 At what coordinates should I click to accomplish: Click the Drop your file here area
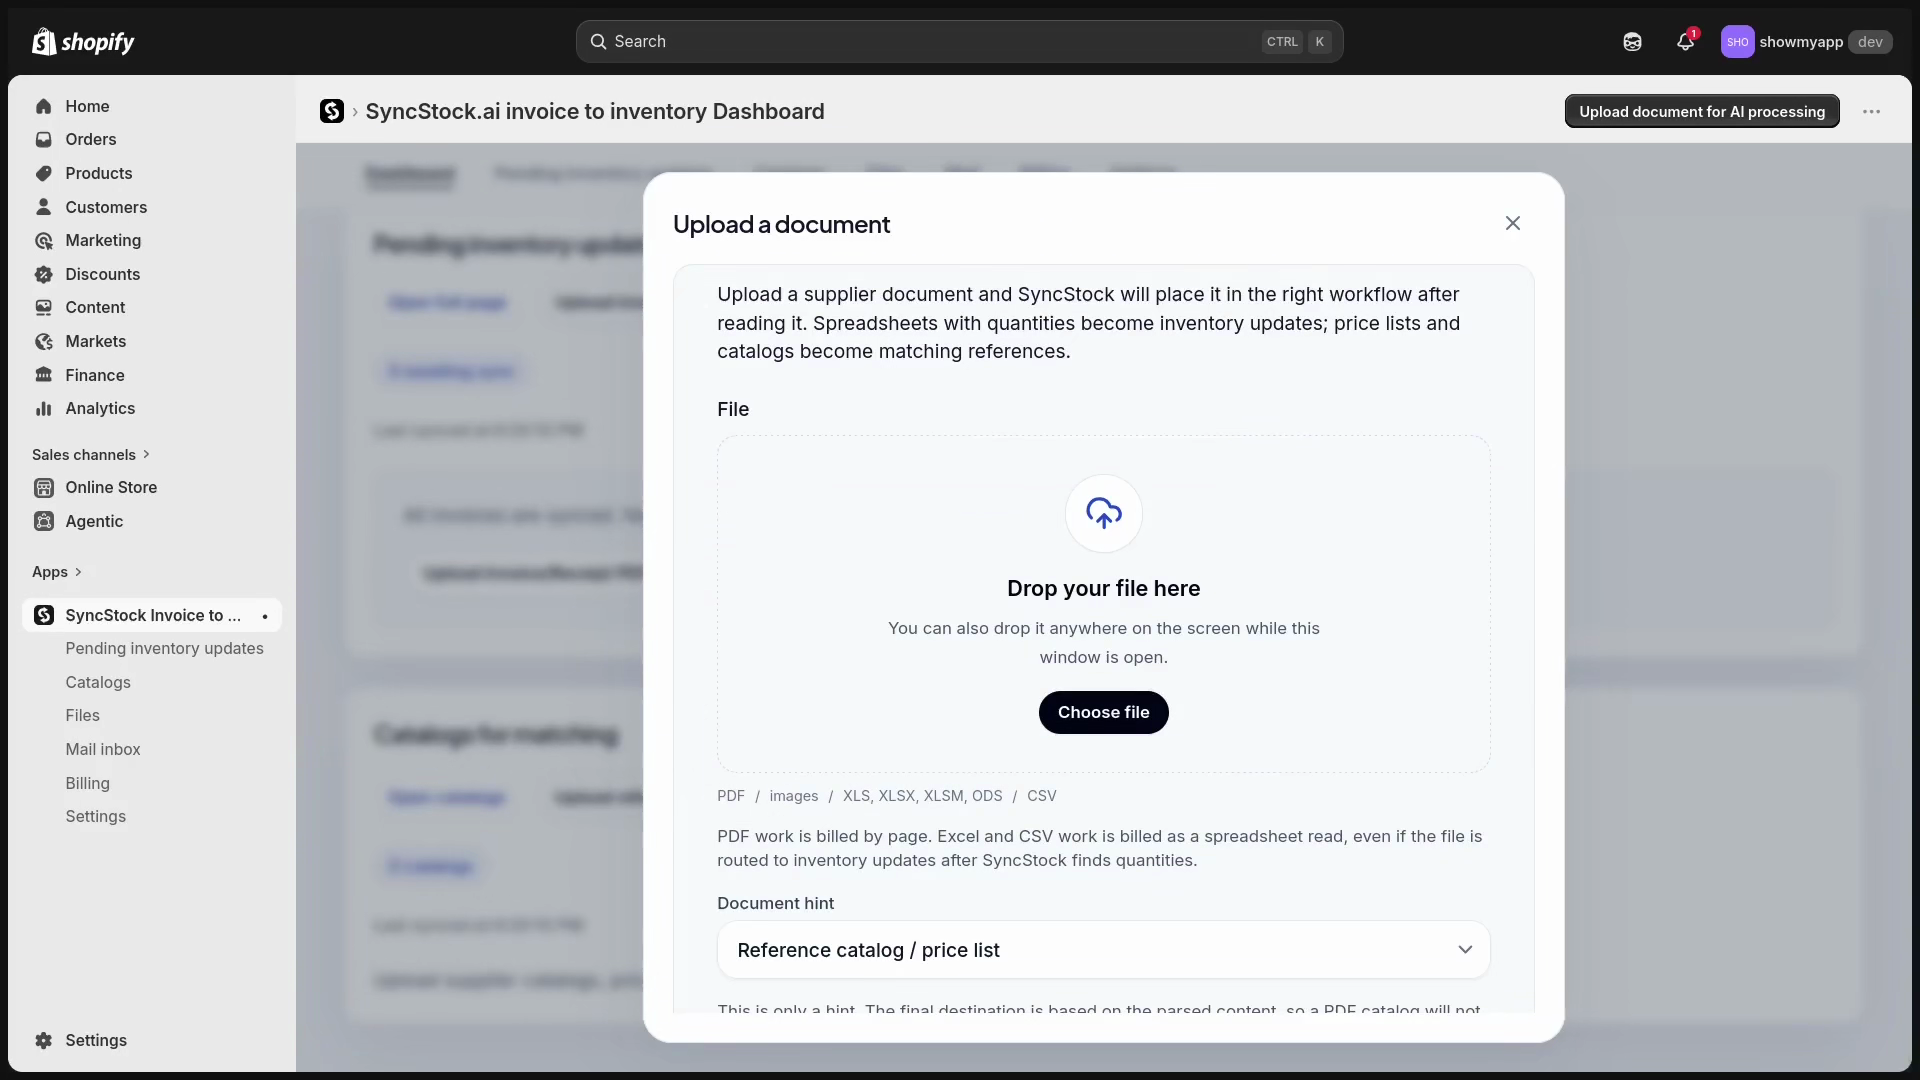1104,603
